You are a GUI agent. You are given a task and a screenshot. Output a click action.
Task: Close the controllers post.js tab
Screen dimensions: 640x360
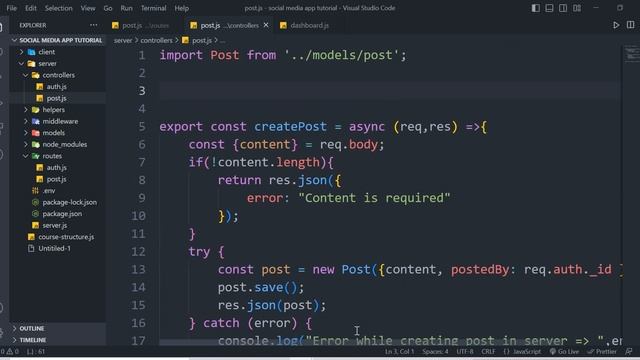266,25
